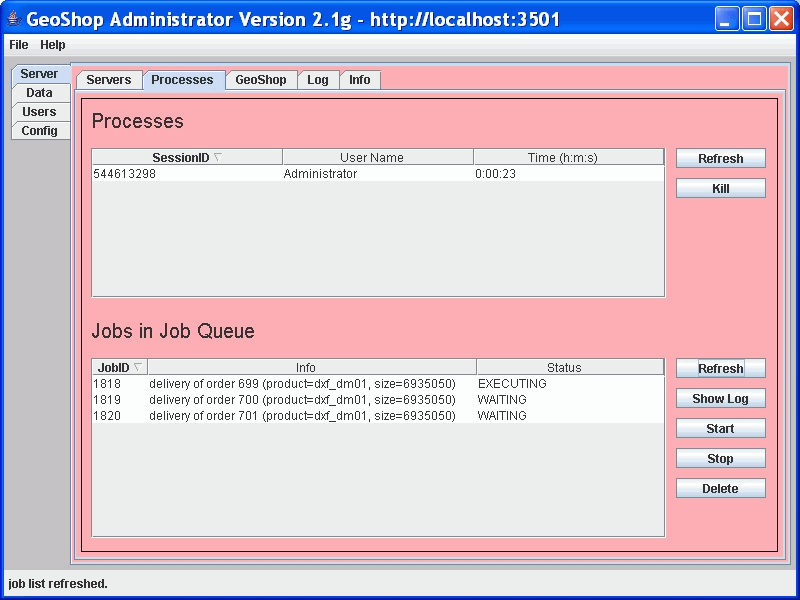
Task: Click delivery of order 699 info
Action: pos(312,384)
